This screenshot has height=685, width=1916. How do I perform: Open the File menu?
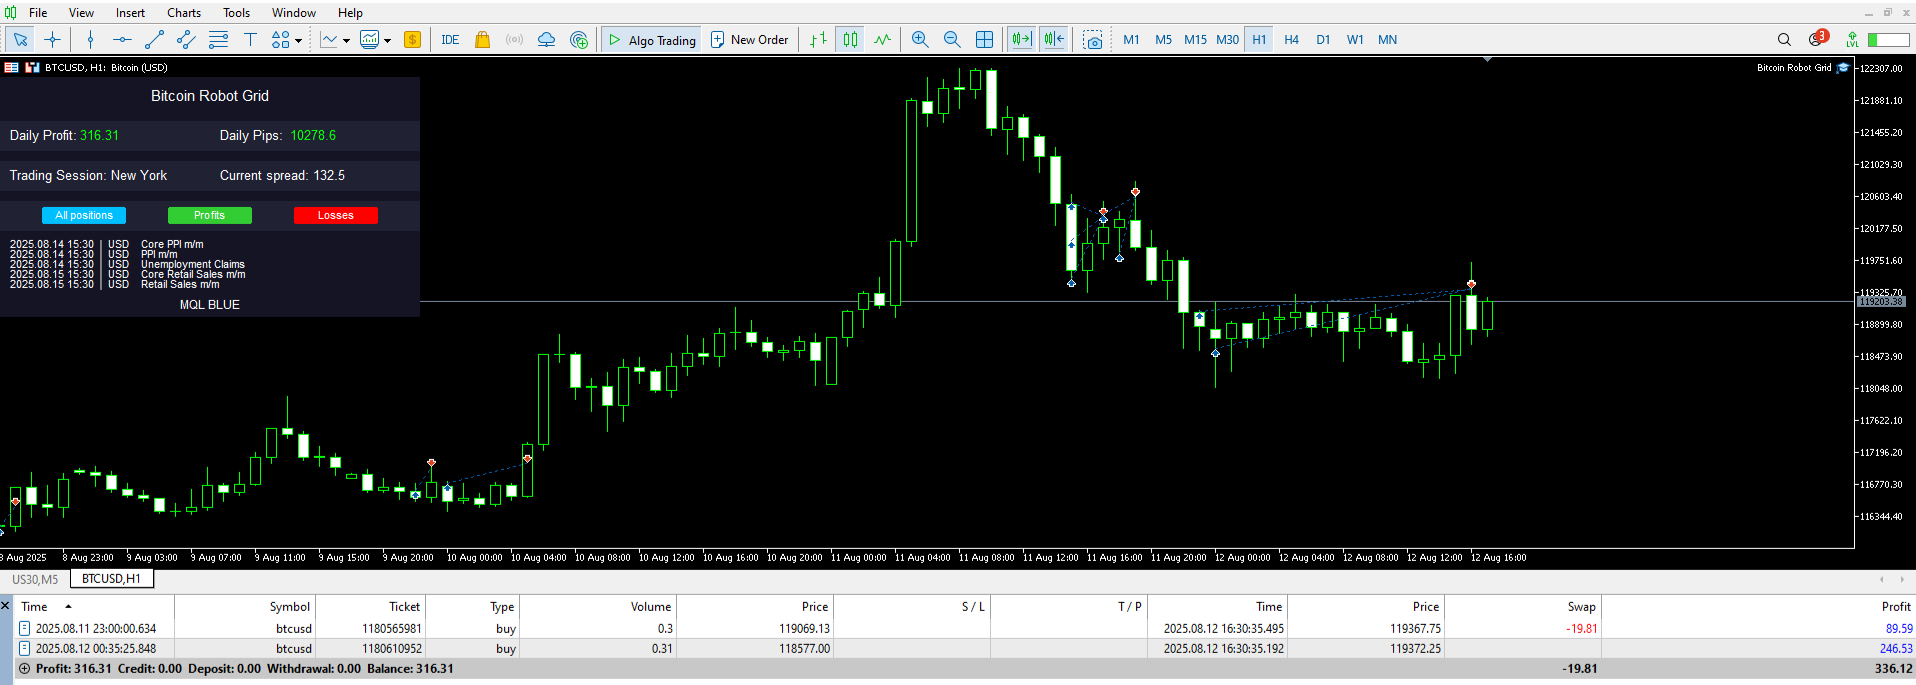(x=38, y=13)
